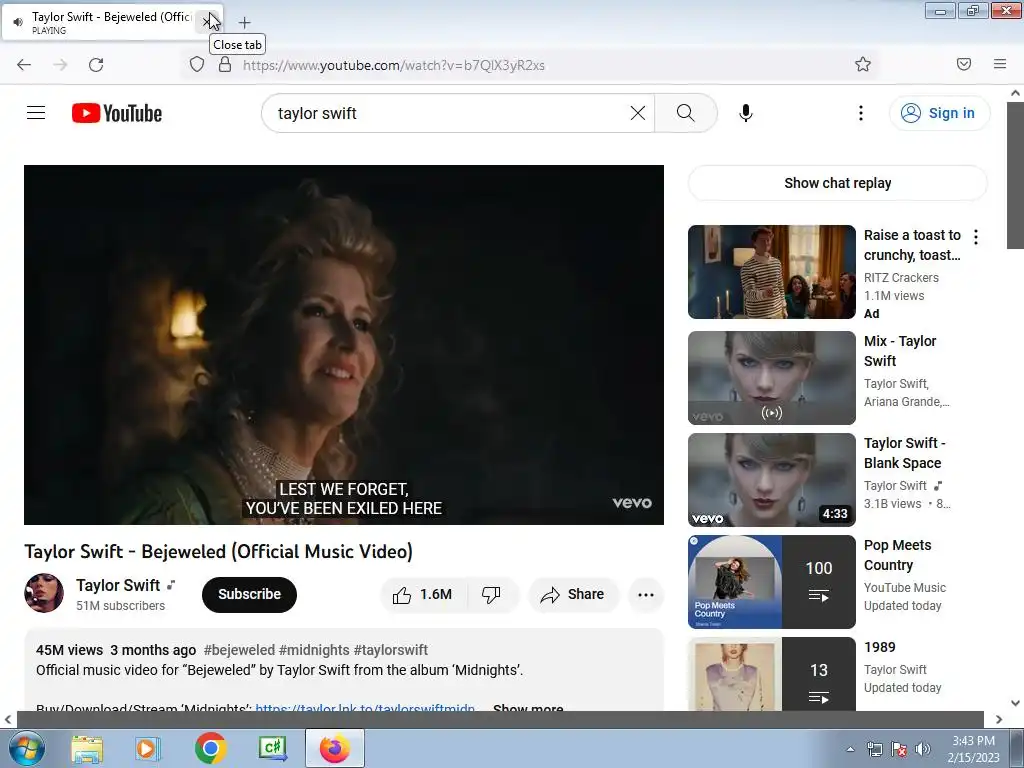Launch Chrome from taskbar
The image size is (1024, 768).
(x=210, y=748)
